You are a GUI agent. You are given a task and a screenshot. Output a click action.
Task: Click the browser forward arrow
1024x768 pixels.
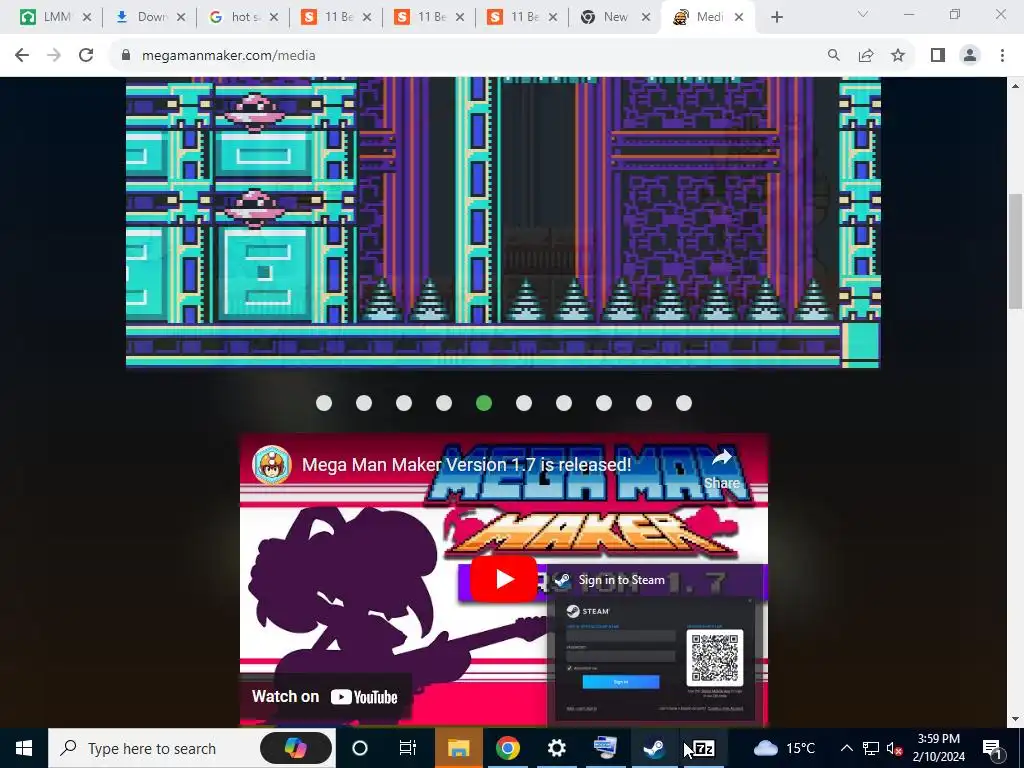(54, 56)
